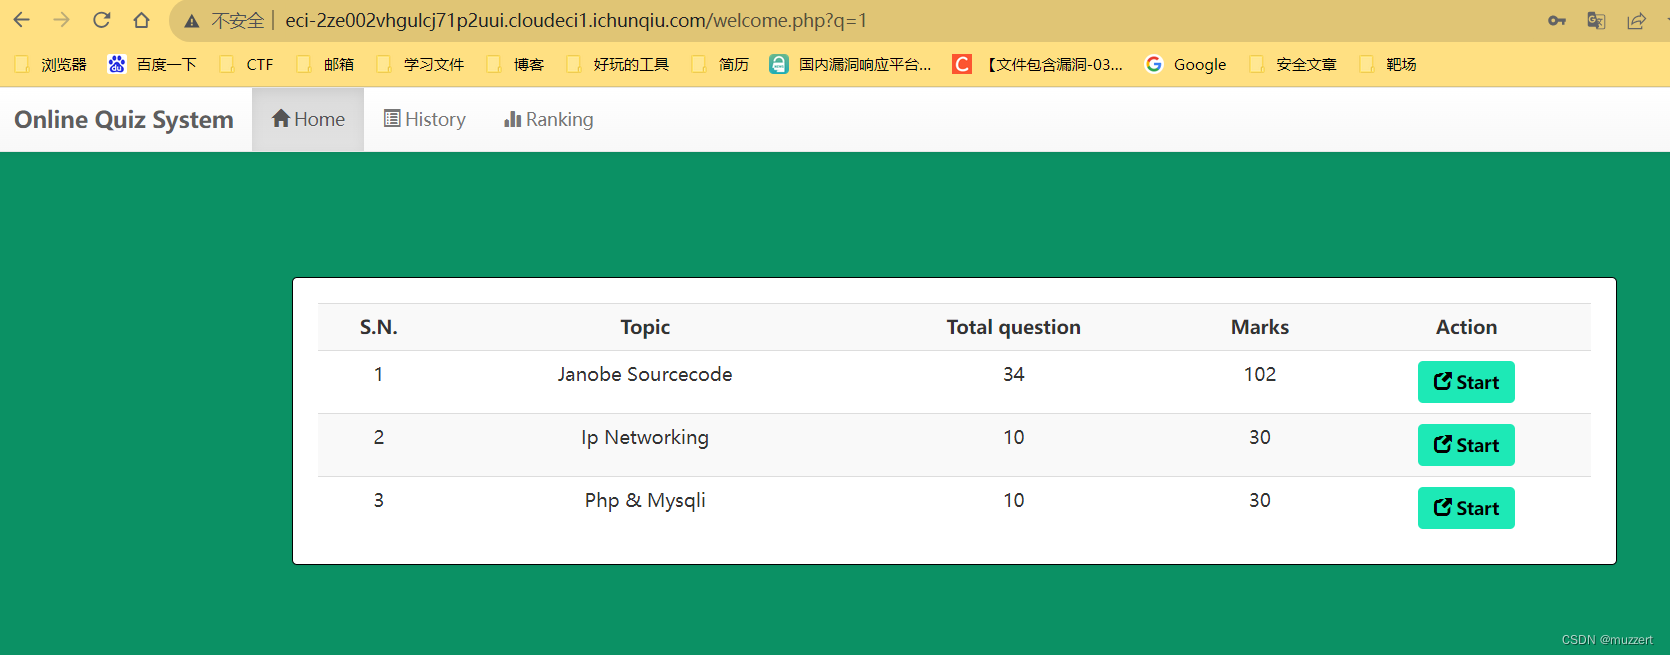Screen dimensions: 1670x655
Task: Open the 安全文章 bookmark folder
Action: 1293,64
